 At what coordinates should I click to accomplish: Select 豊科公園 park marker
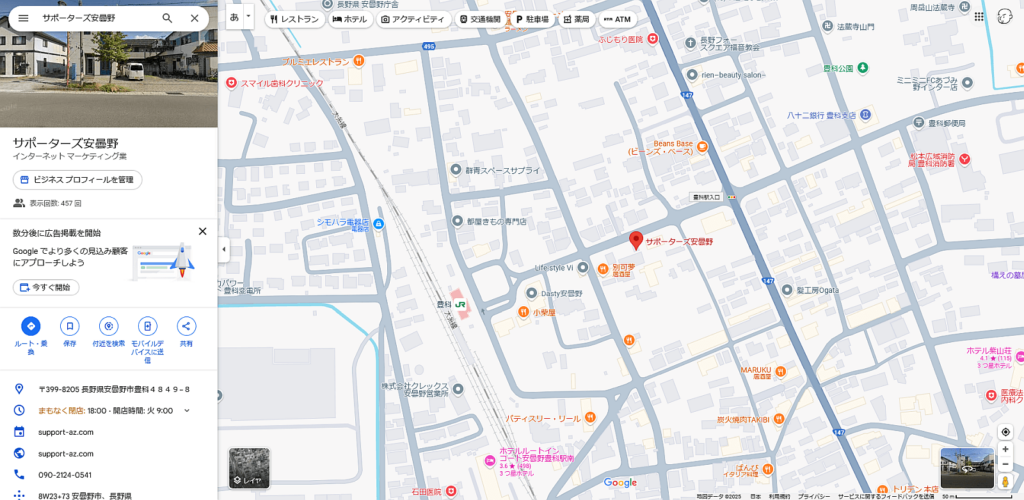pyautogui.click(x=863, y=68)
